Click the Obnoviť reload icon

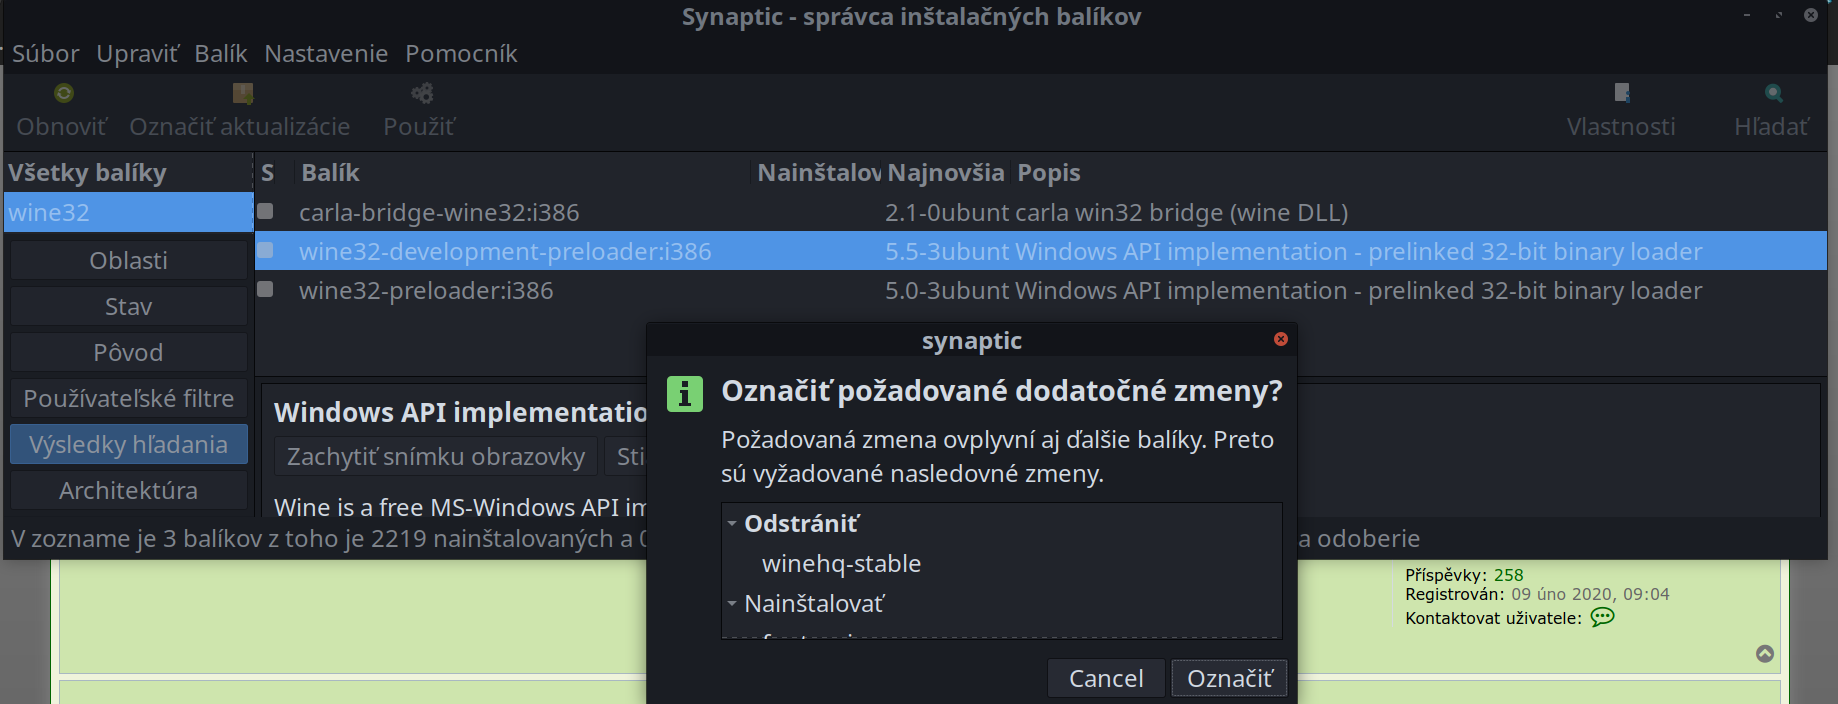point(64,94)
